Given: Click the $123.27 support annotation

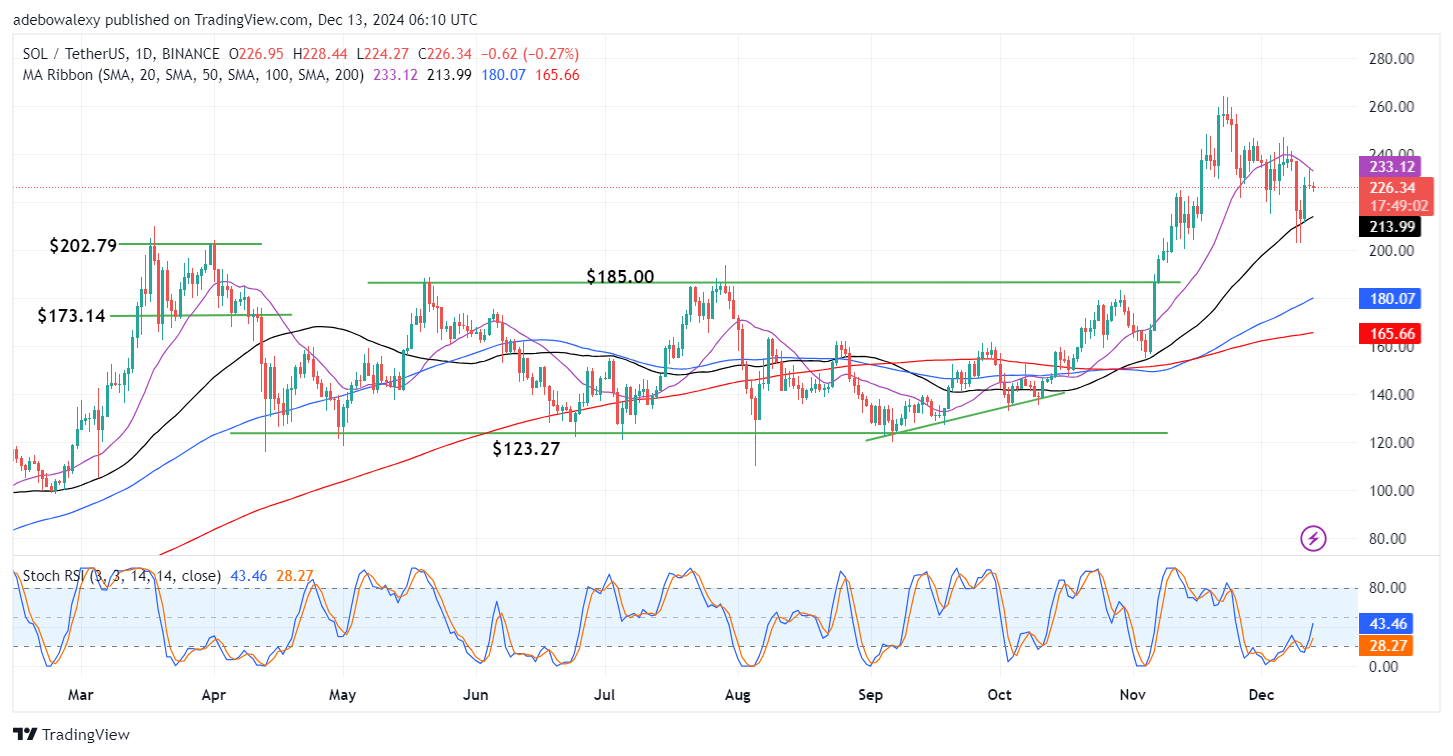Looking at the screenshot, I should click(x=526, y=450).
